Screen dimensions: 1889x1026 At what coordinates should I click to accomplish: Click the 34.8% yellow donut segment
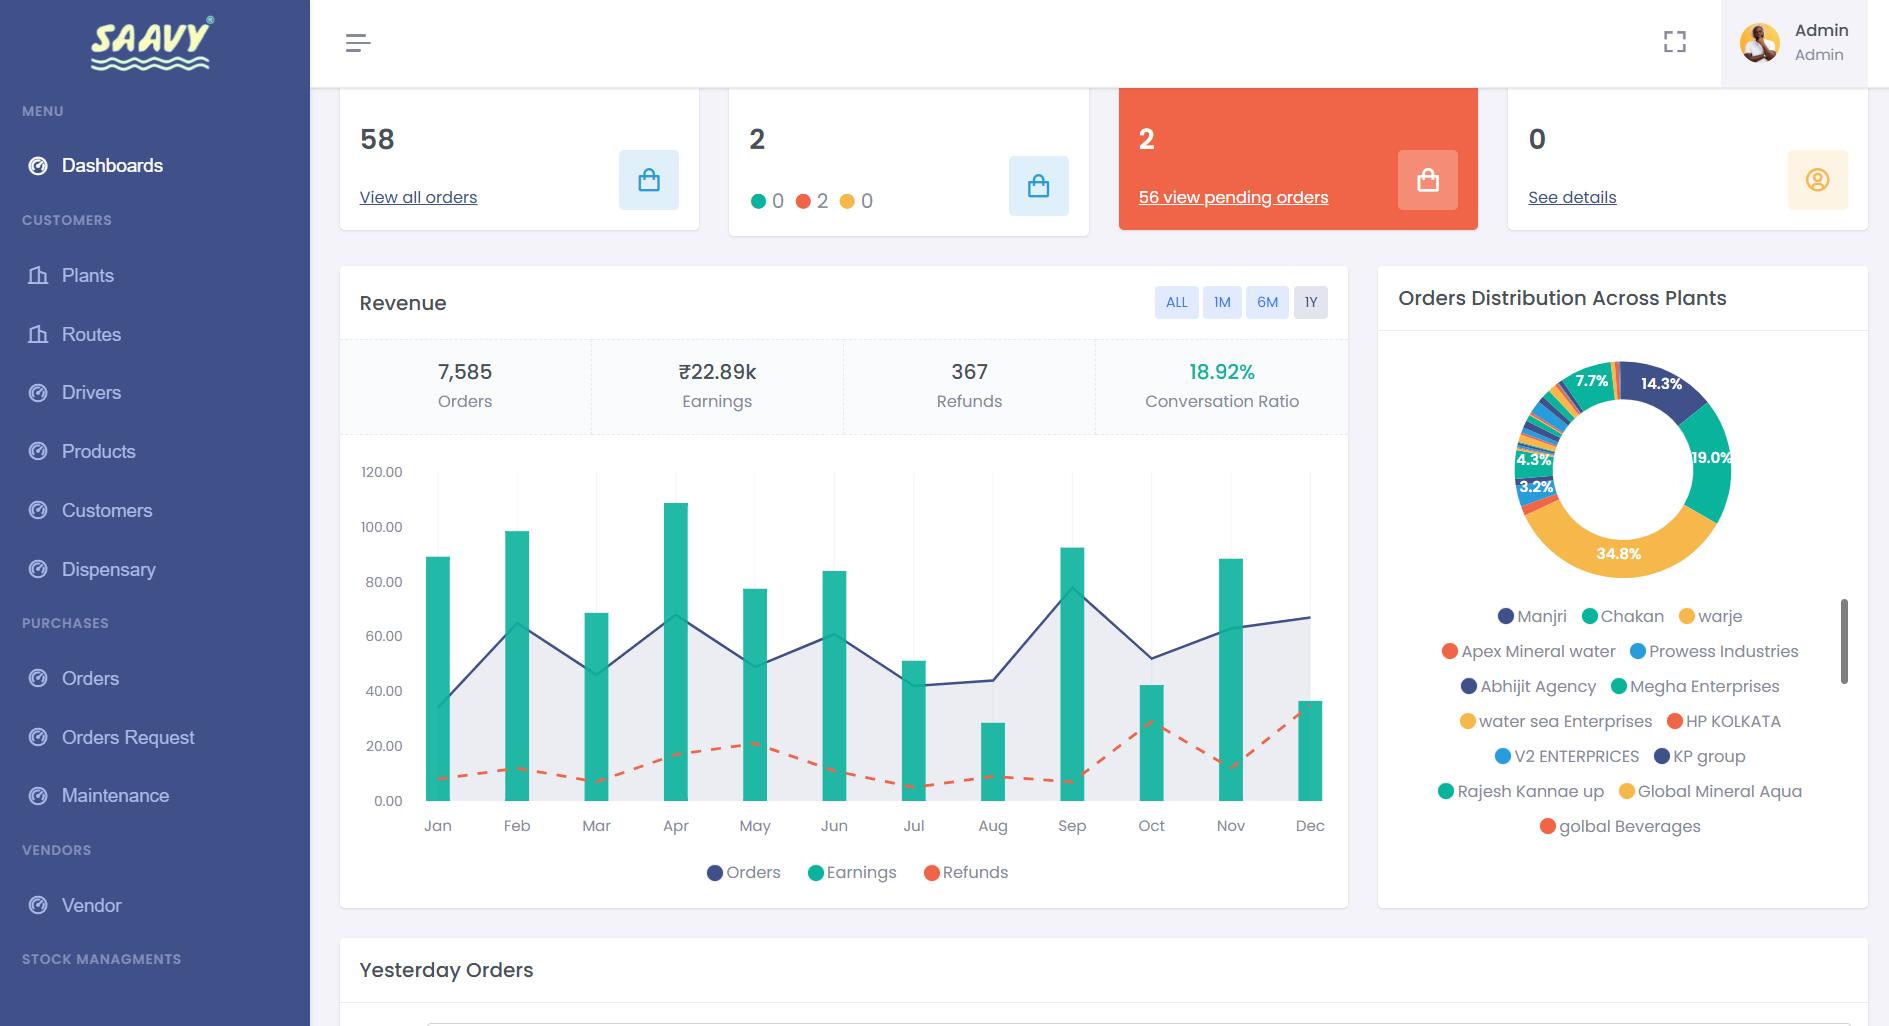(x=1617, y=553)
